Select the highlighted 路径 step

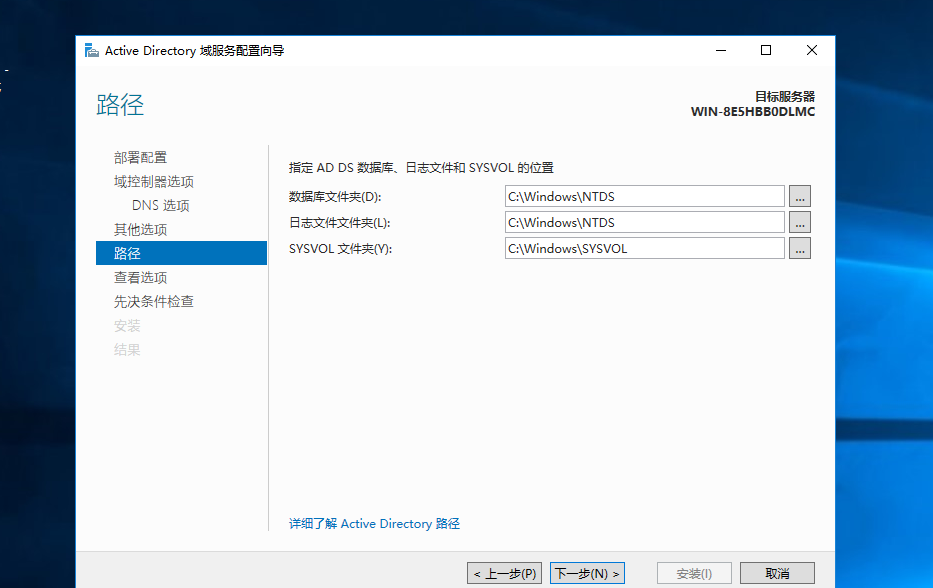pyautogui.click(x=181, y=253)
